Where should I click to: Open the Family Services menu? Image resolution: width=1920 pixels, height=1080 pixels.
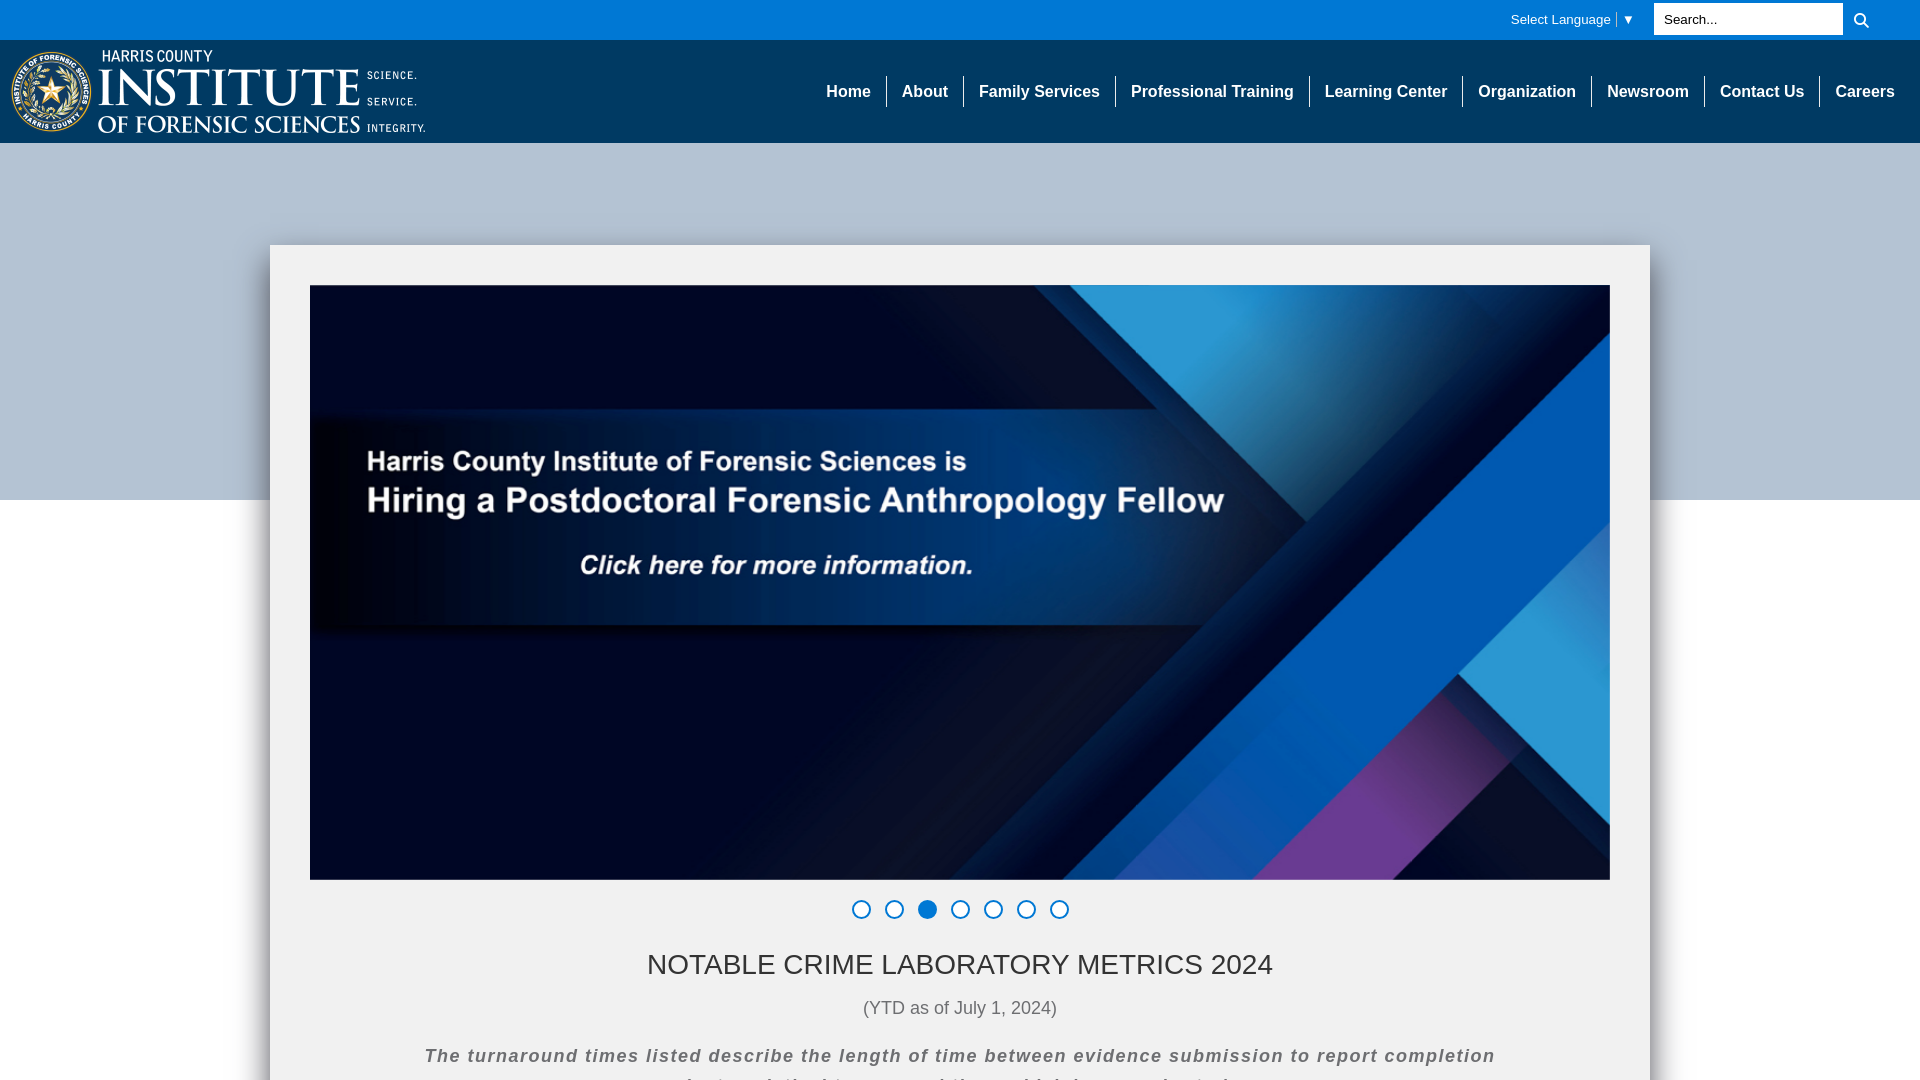(x=1039, y=91)
